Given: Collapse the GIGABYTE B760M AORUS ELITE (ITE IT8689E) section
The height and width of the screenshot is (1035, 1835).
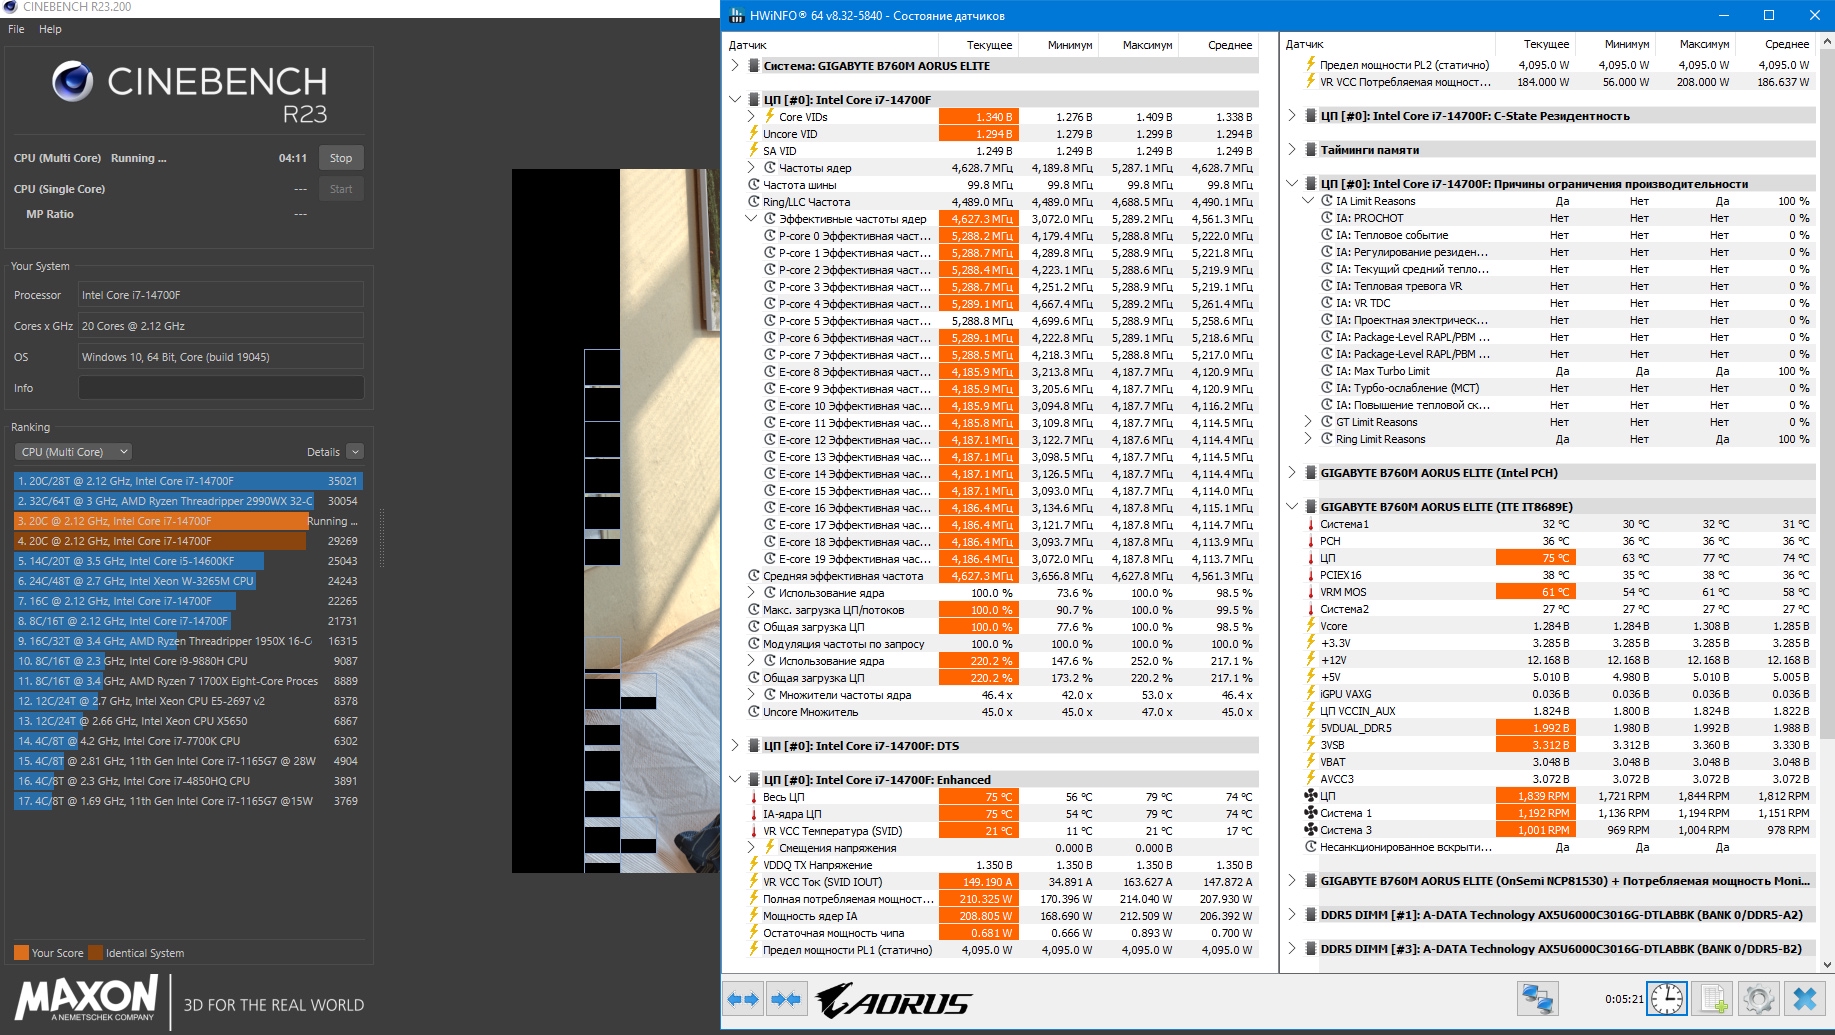Looking at the screenshot, I should click(1292, 507).
